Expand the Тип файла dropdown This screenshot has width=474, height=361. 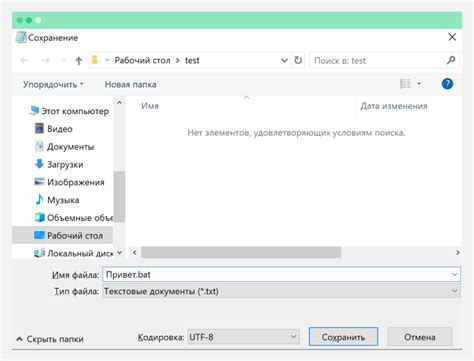(x=282, y=291)
